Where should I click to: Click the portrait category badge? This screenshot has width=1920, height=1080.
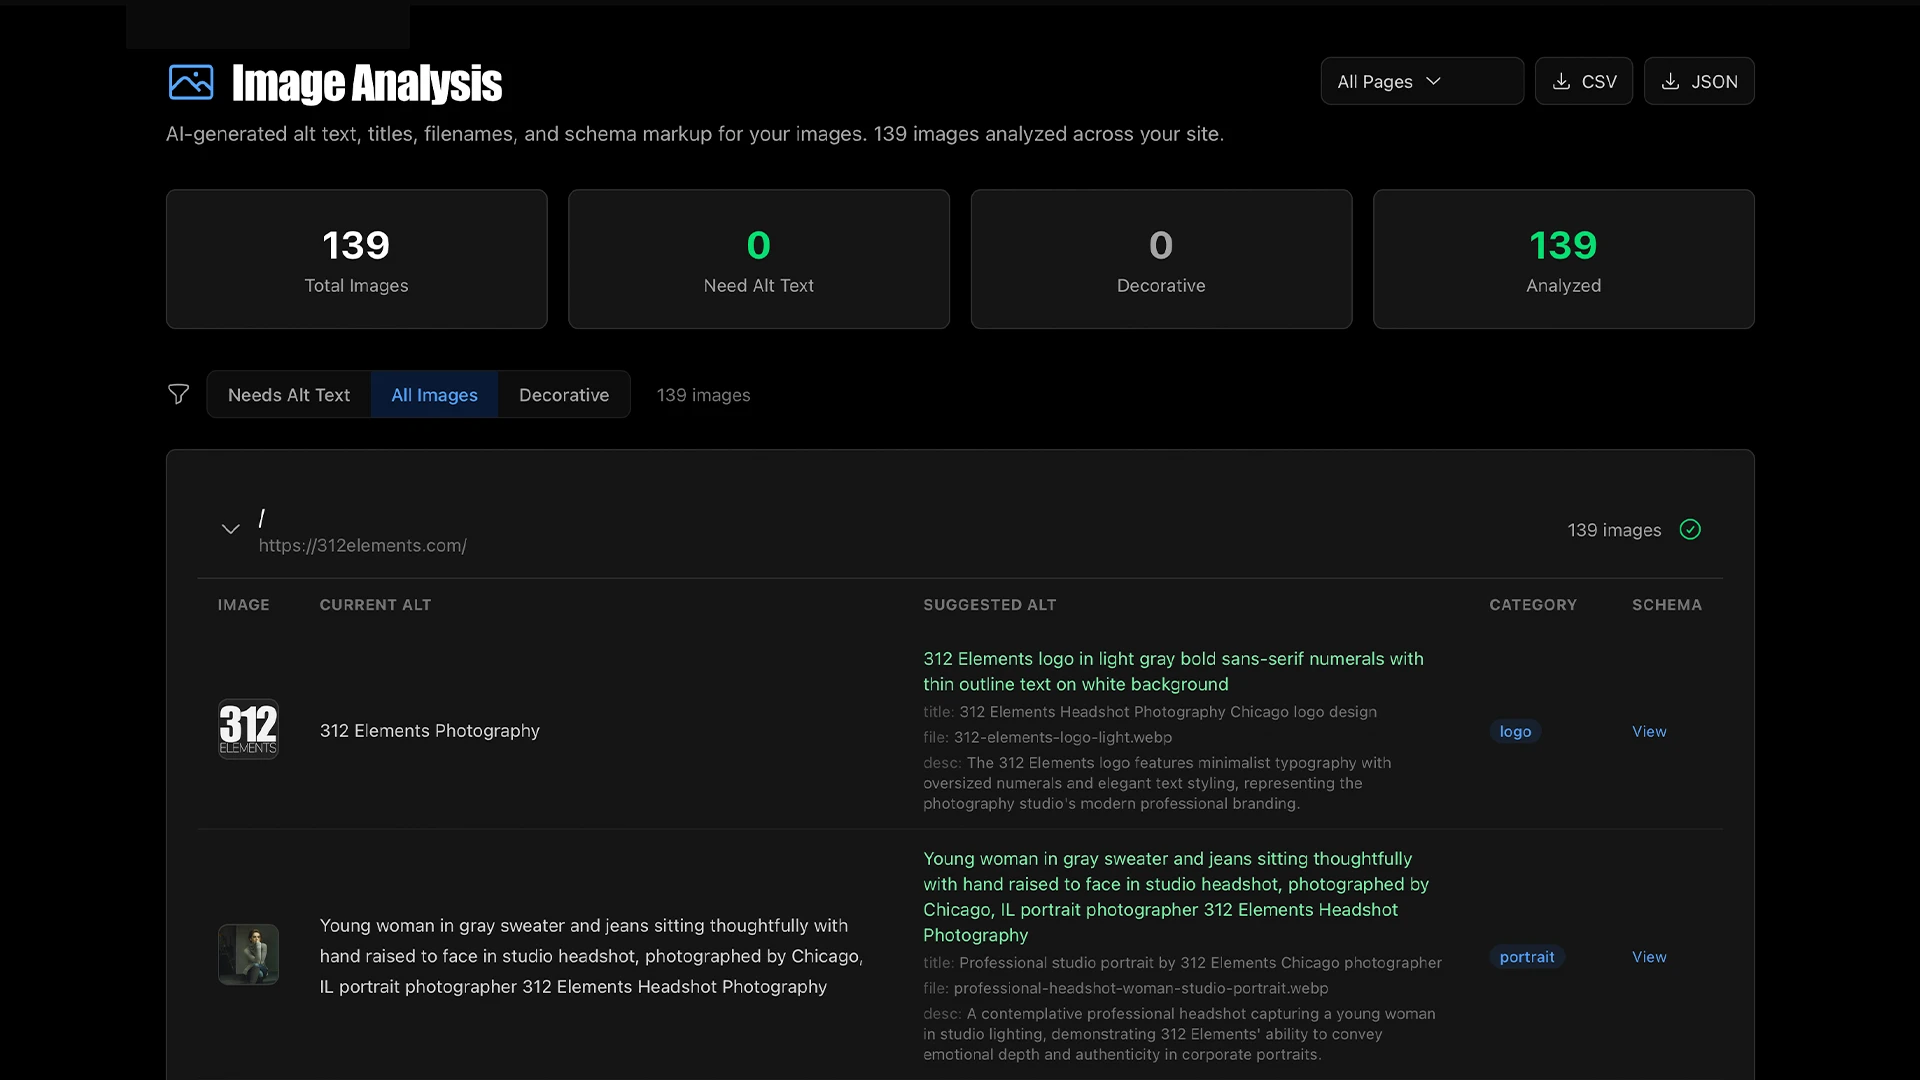pos(1527,957)
